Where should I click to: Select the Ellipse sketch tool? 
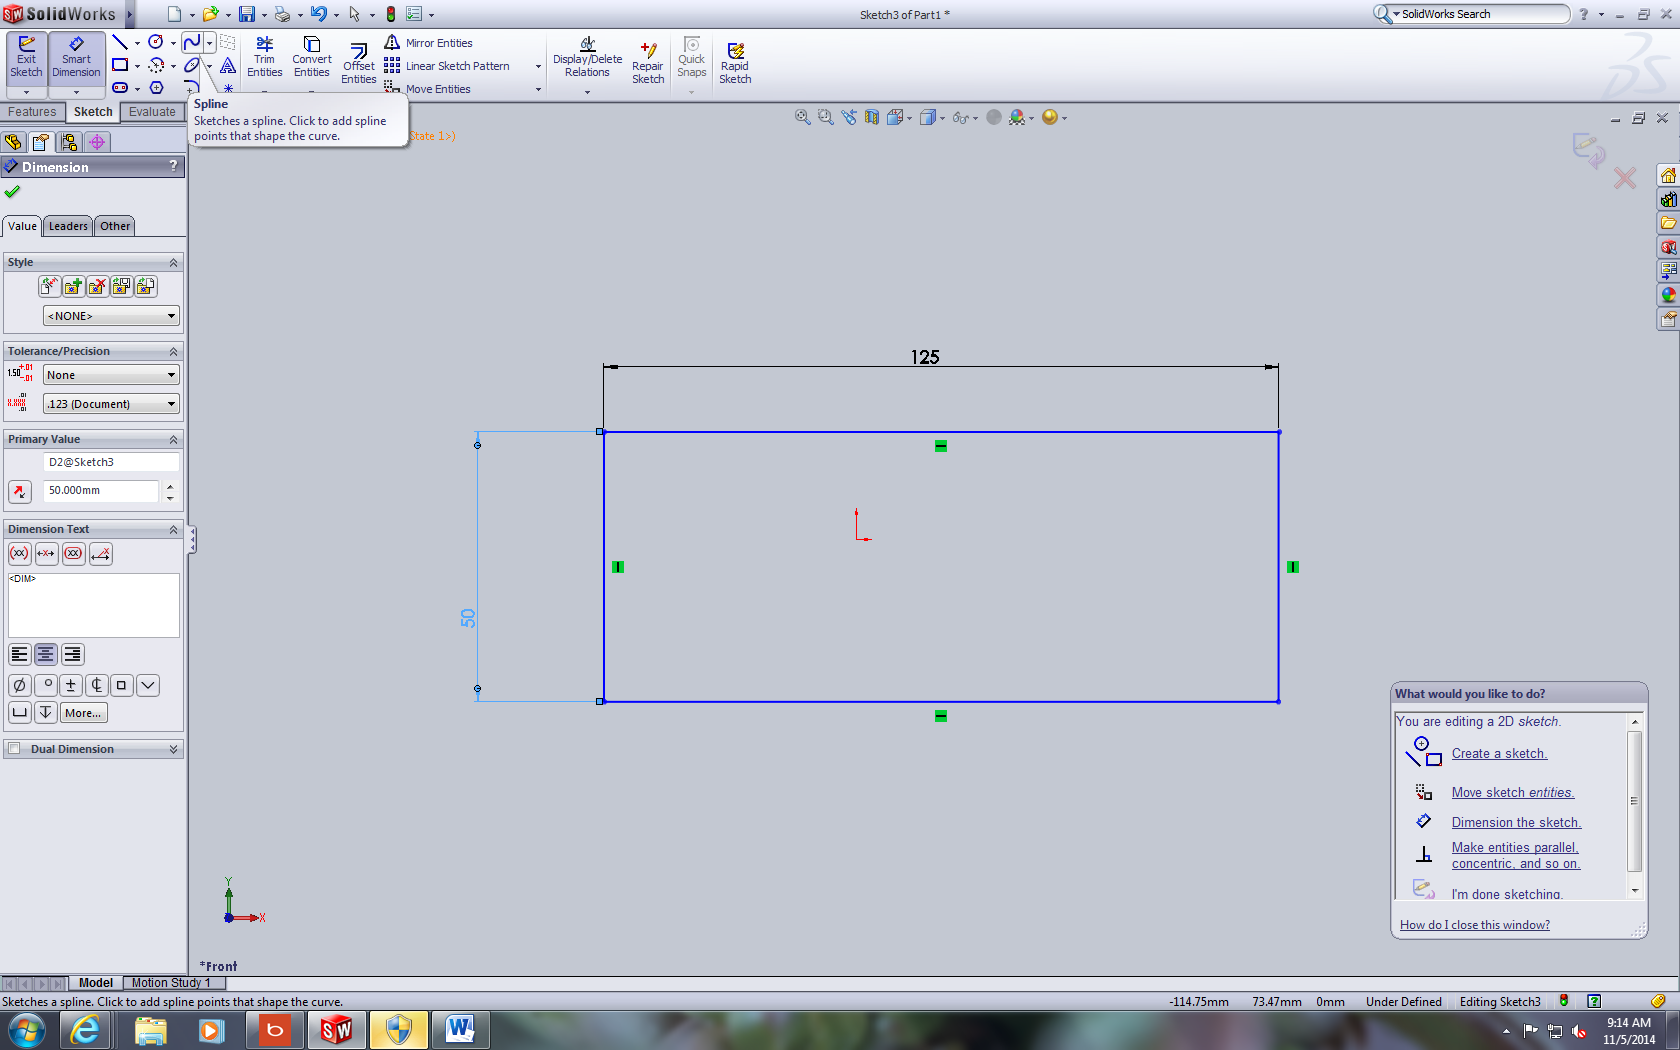pyautogui.click(x=192, y=65)
